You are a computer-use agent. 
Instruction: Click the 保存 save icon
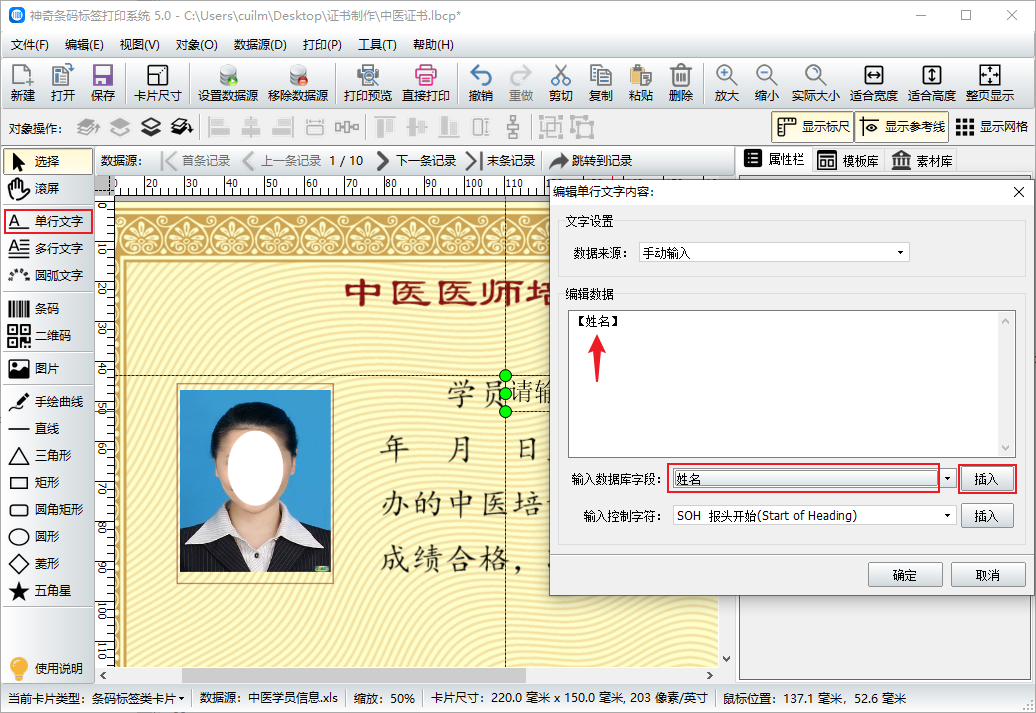click(102, 82)
